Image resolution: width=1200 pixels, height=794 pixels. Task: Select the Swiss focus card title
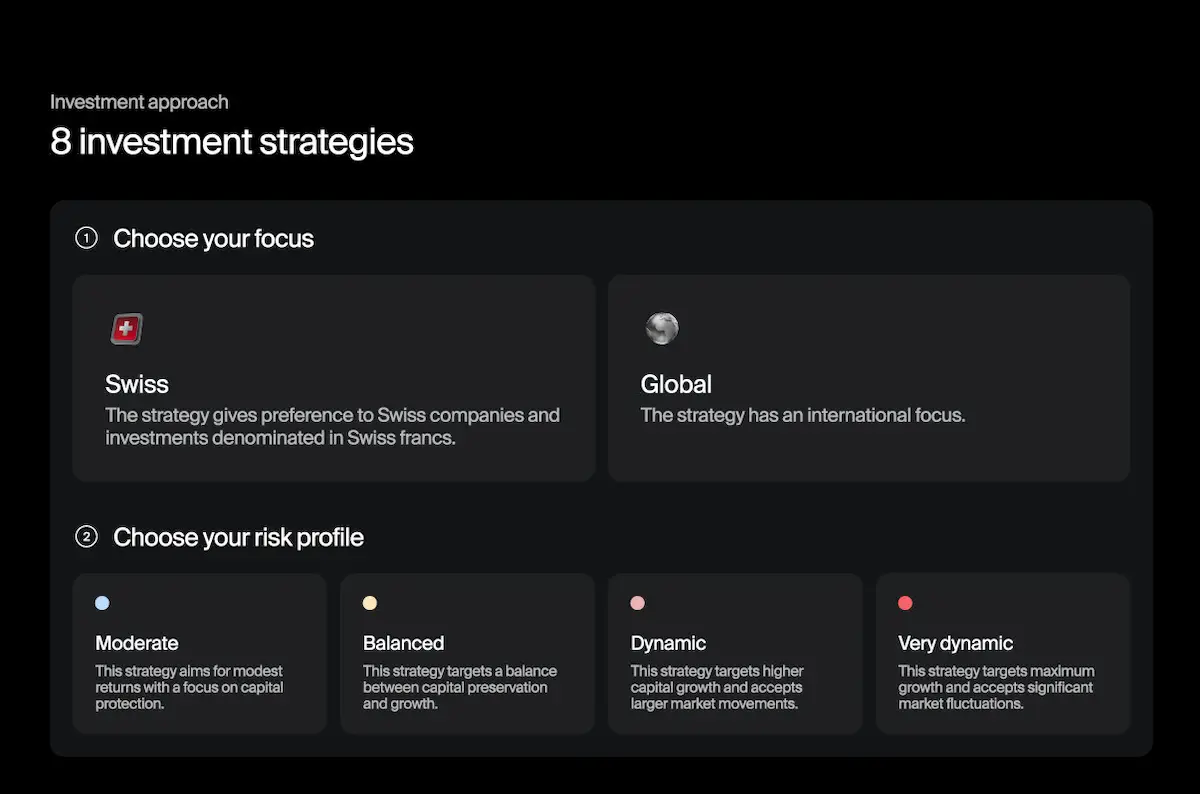point(137,384)
